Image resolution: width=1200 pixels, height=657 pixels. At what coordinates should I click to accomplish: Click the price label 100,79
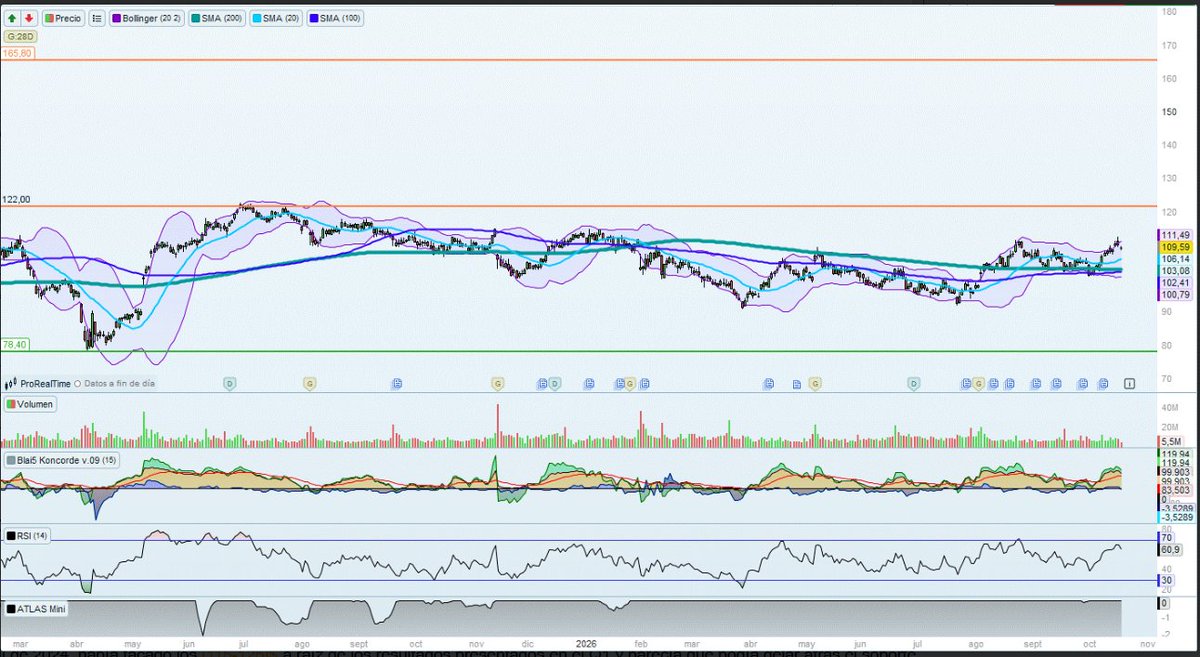[1173, 295]
